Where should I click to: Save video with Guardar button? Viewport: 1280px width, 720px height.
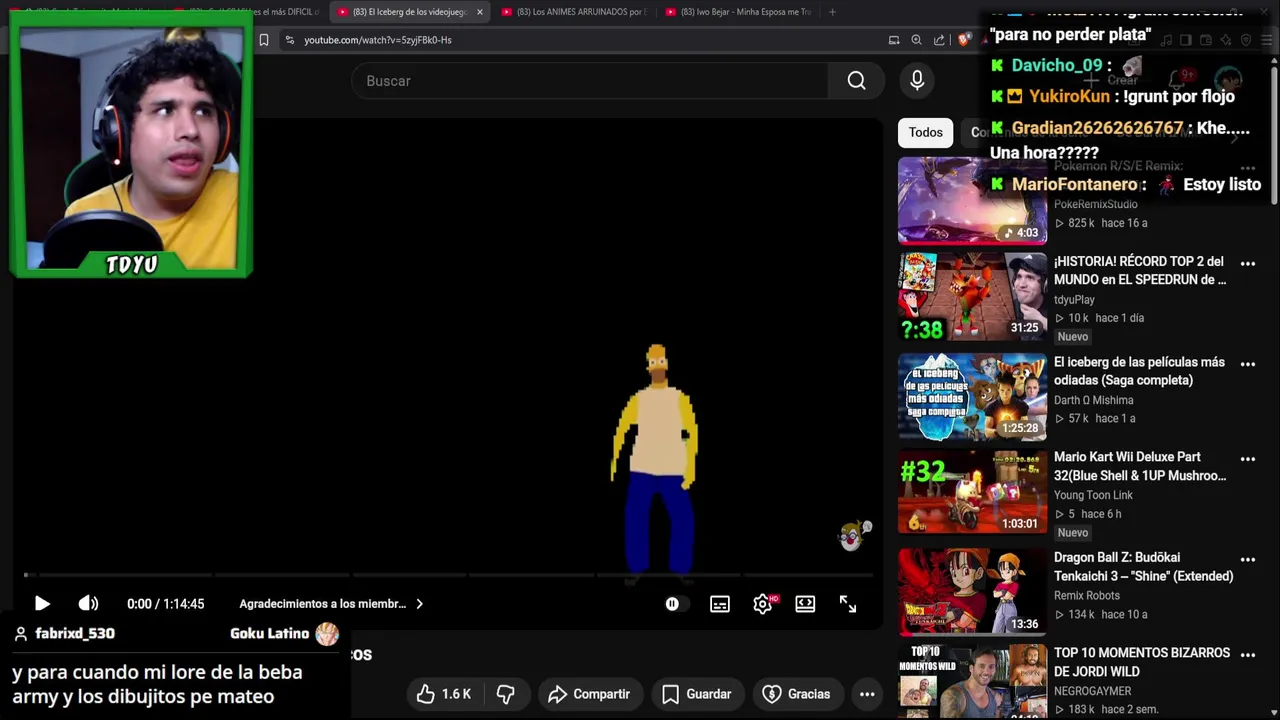(697, 694)
